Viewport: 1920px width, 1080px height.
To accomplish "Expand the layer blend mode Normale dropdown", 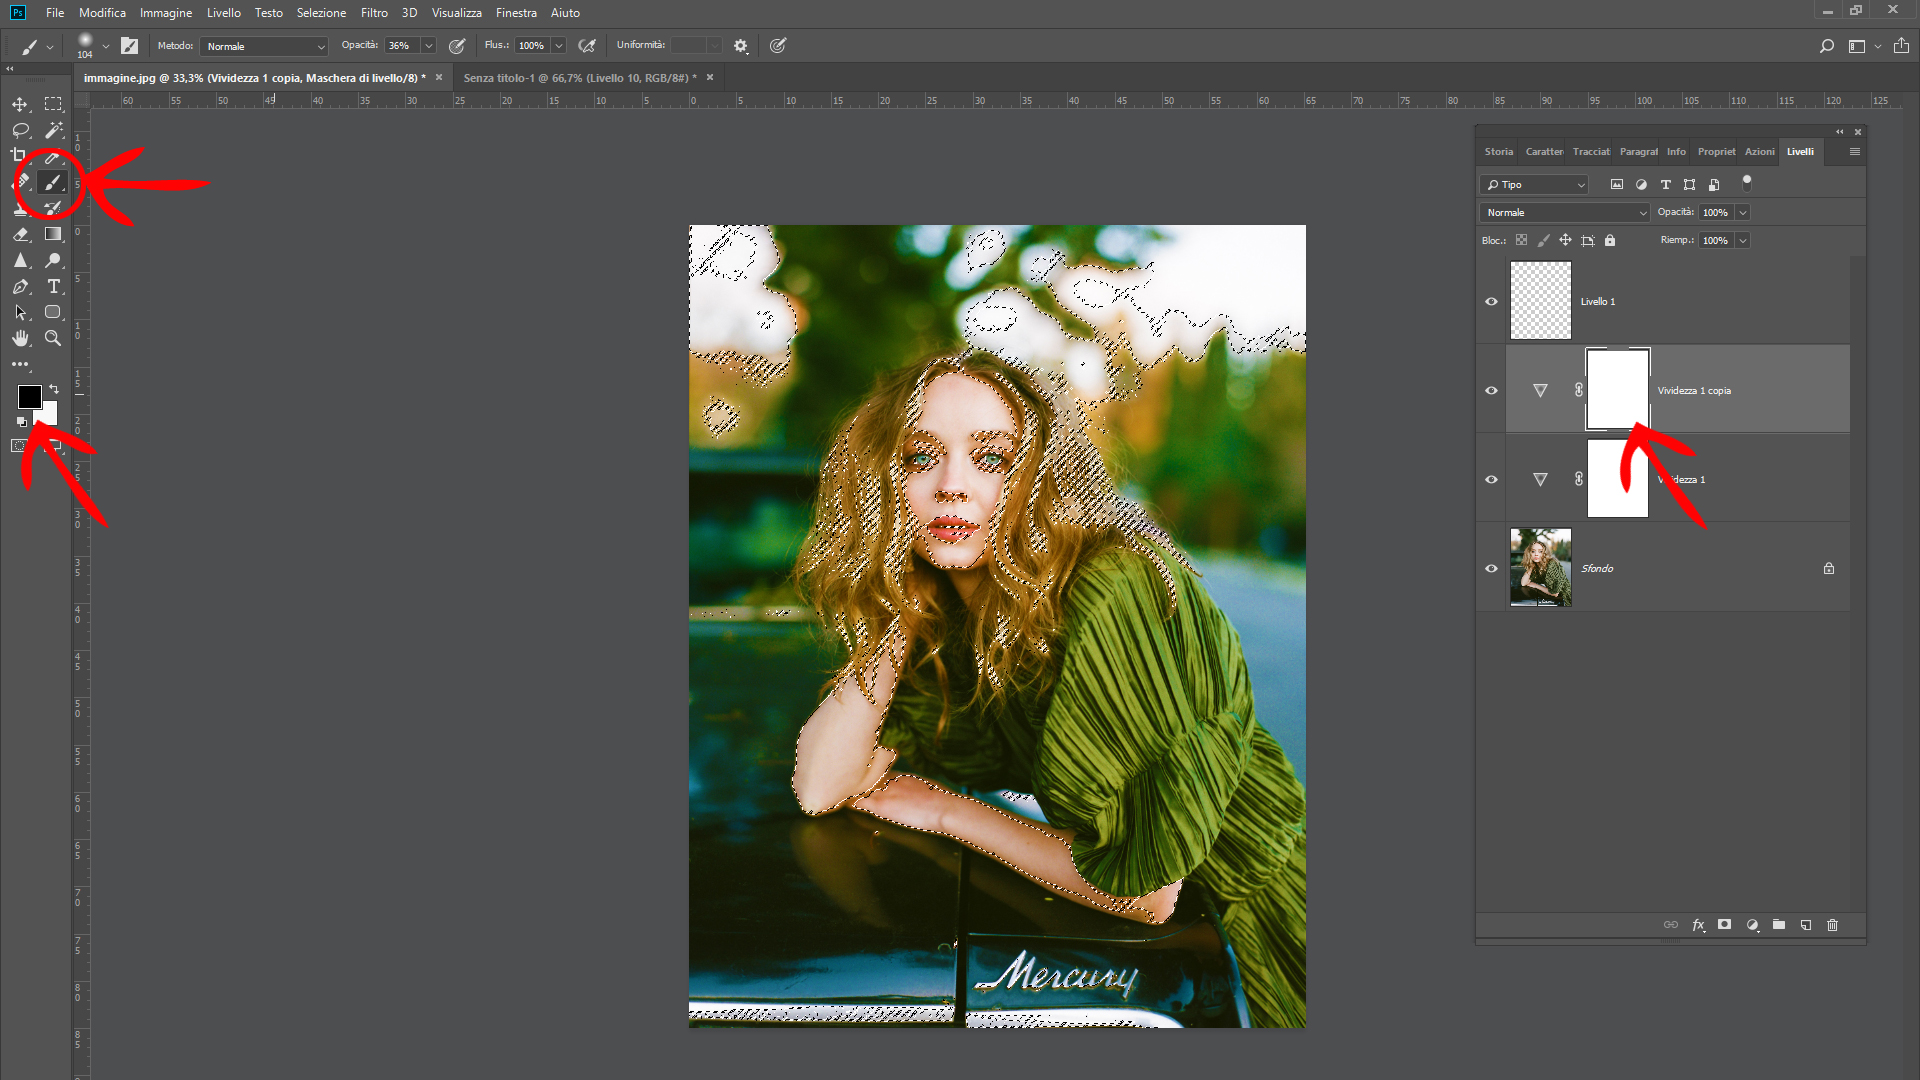I will (x=1564, y=212).
